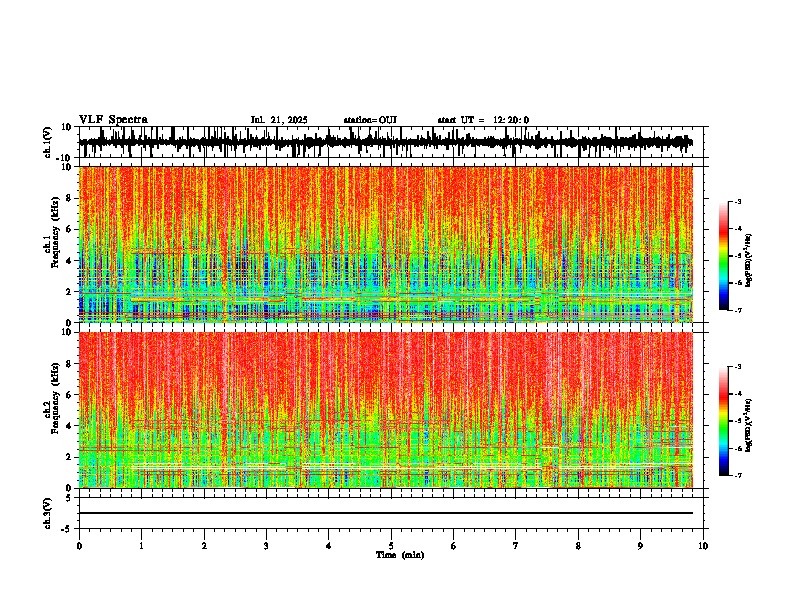Click the time axis tick label "0"

(x=79, y=546)
